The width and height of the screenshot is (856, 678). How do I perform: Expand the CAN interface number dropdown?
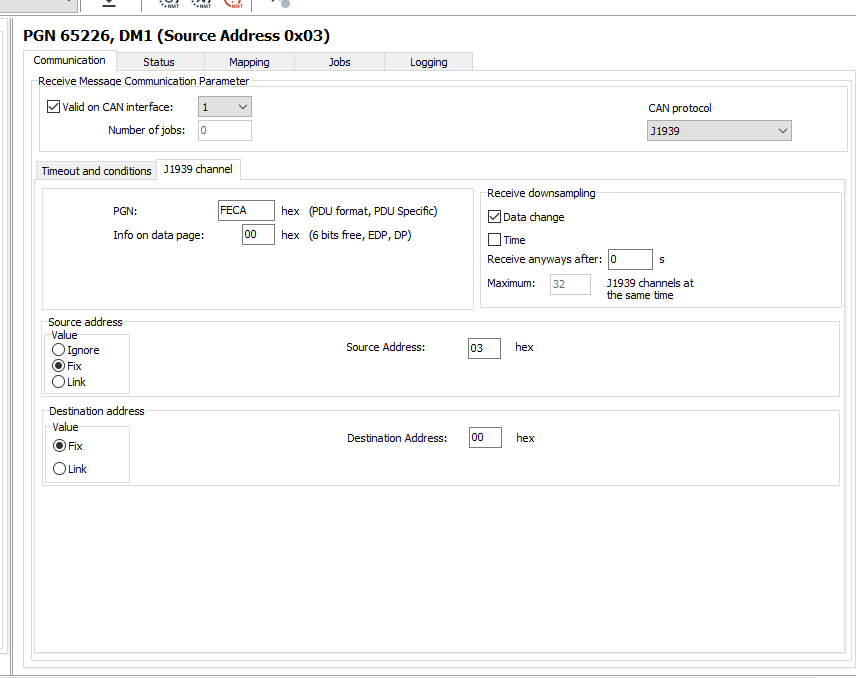[224, 107]
